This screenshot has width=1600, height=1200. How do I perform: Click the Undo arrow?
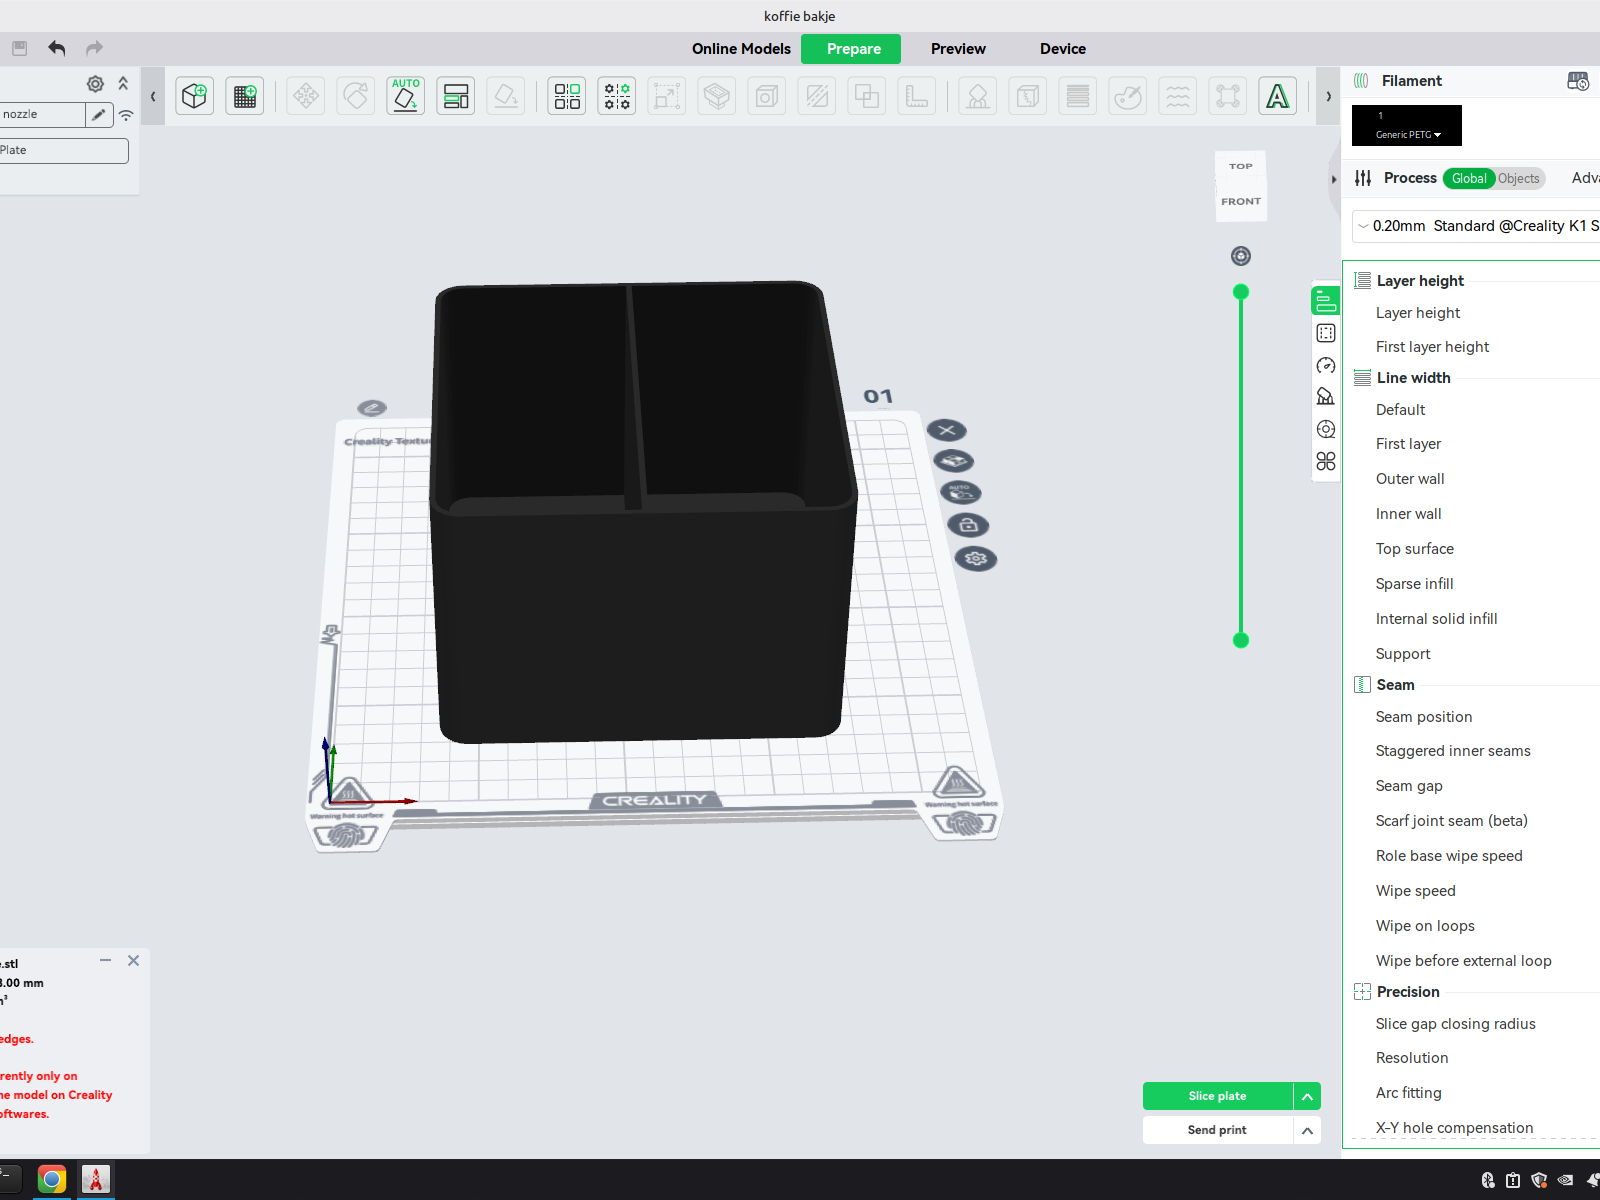[x=57, y=48]
